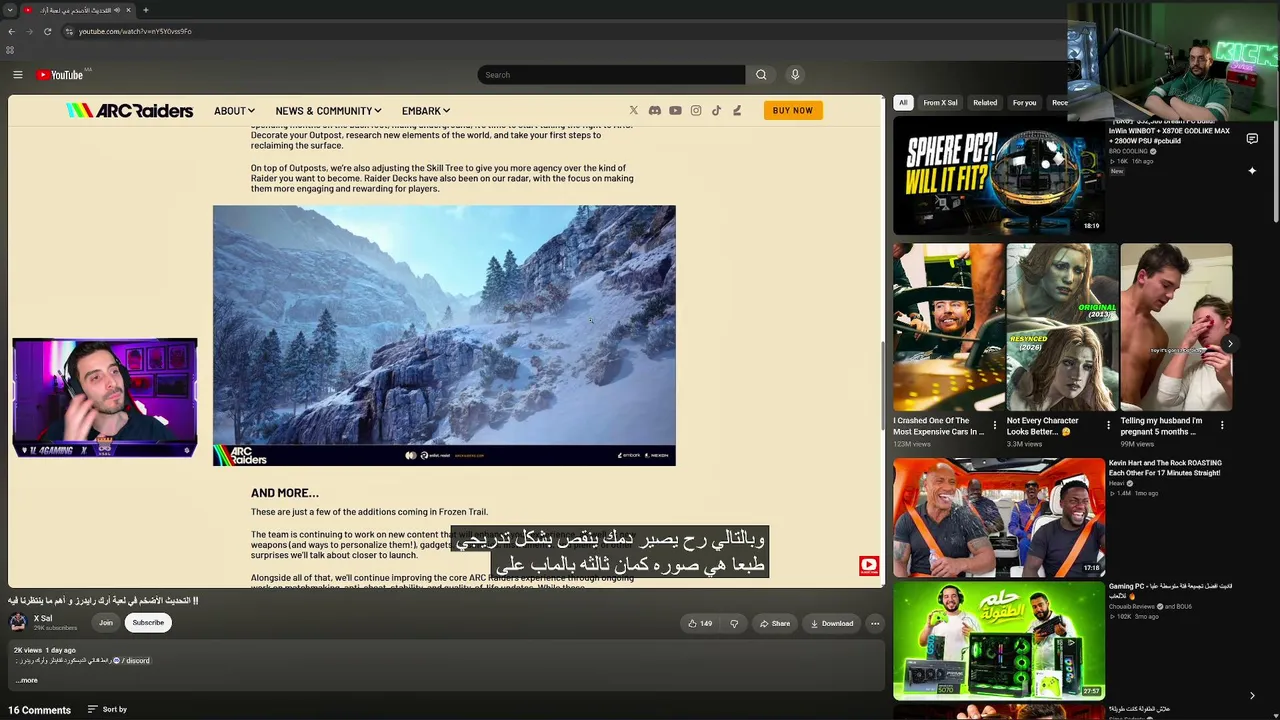The width and height of the screenshot is (1280, 720).
Task: Select the All filter chip
Action: (x=903, y=102)
